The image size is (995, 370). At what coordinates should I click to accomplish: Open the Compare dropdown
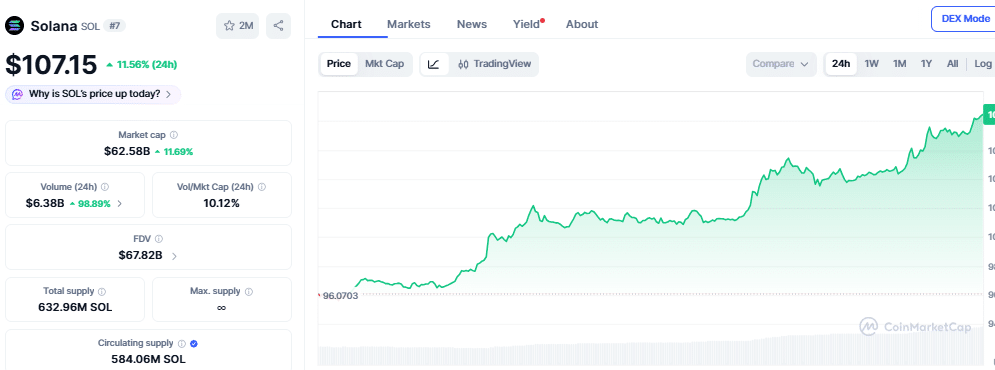pyautogui.click(x=781, y=64)
